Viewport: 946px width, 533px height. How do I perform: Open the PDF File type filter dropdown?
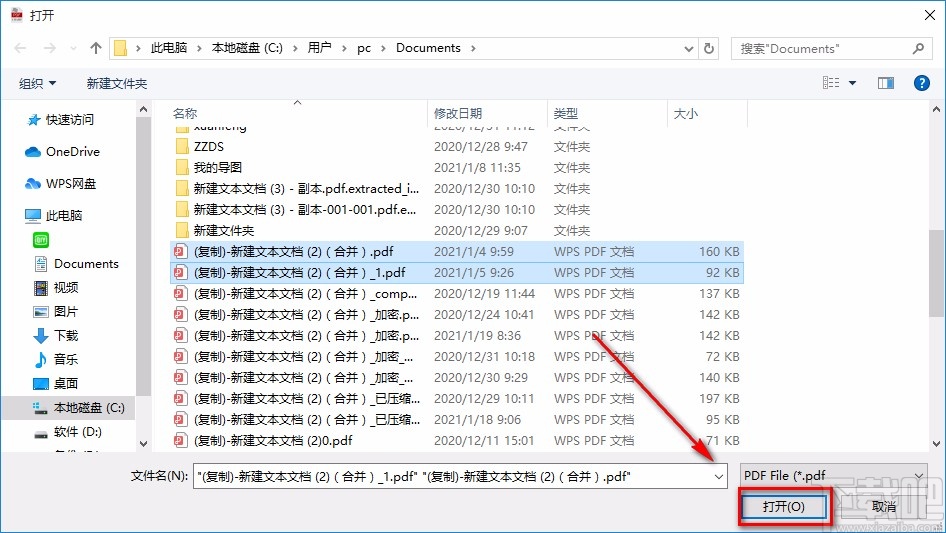click(x=834, y=476)
